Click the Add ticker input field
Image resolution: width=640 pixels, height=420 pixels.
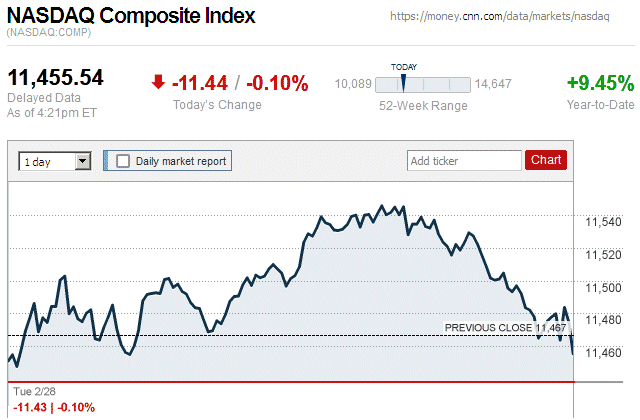464,160
